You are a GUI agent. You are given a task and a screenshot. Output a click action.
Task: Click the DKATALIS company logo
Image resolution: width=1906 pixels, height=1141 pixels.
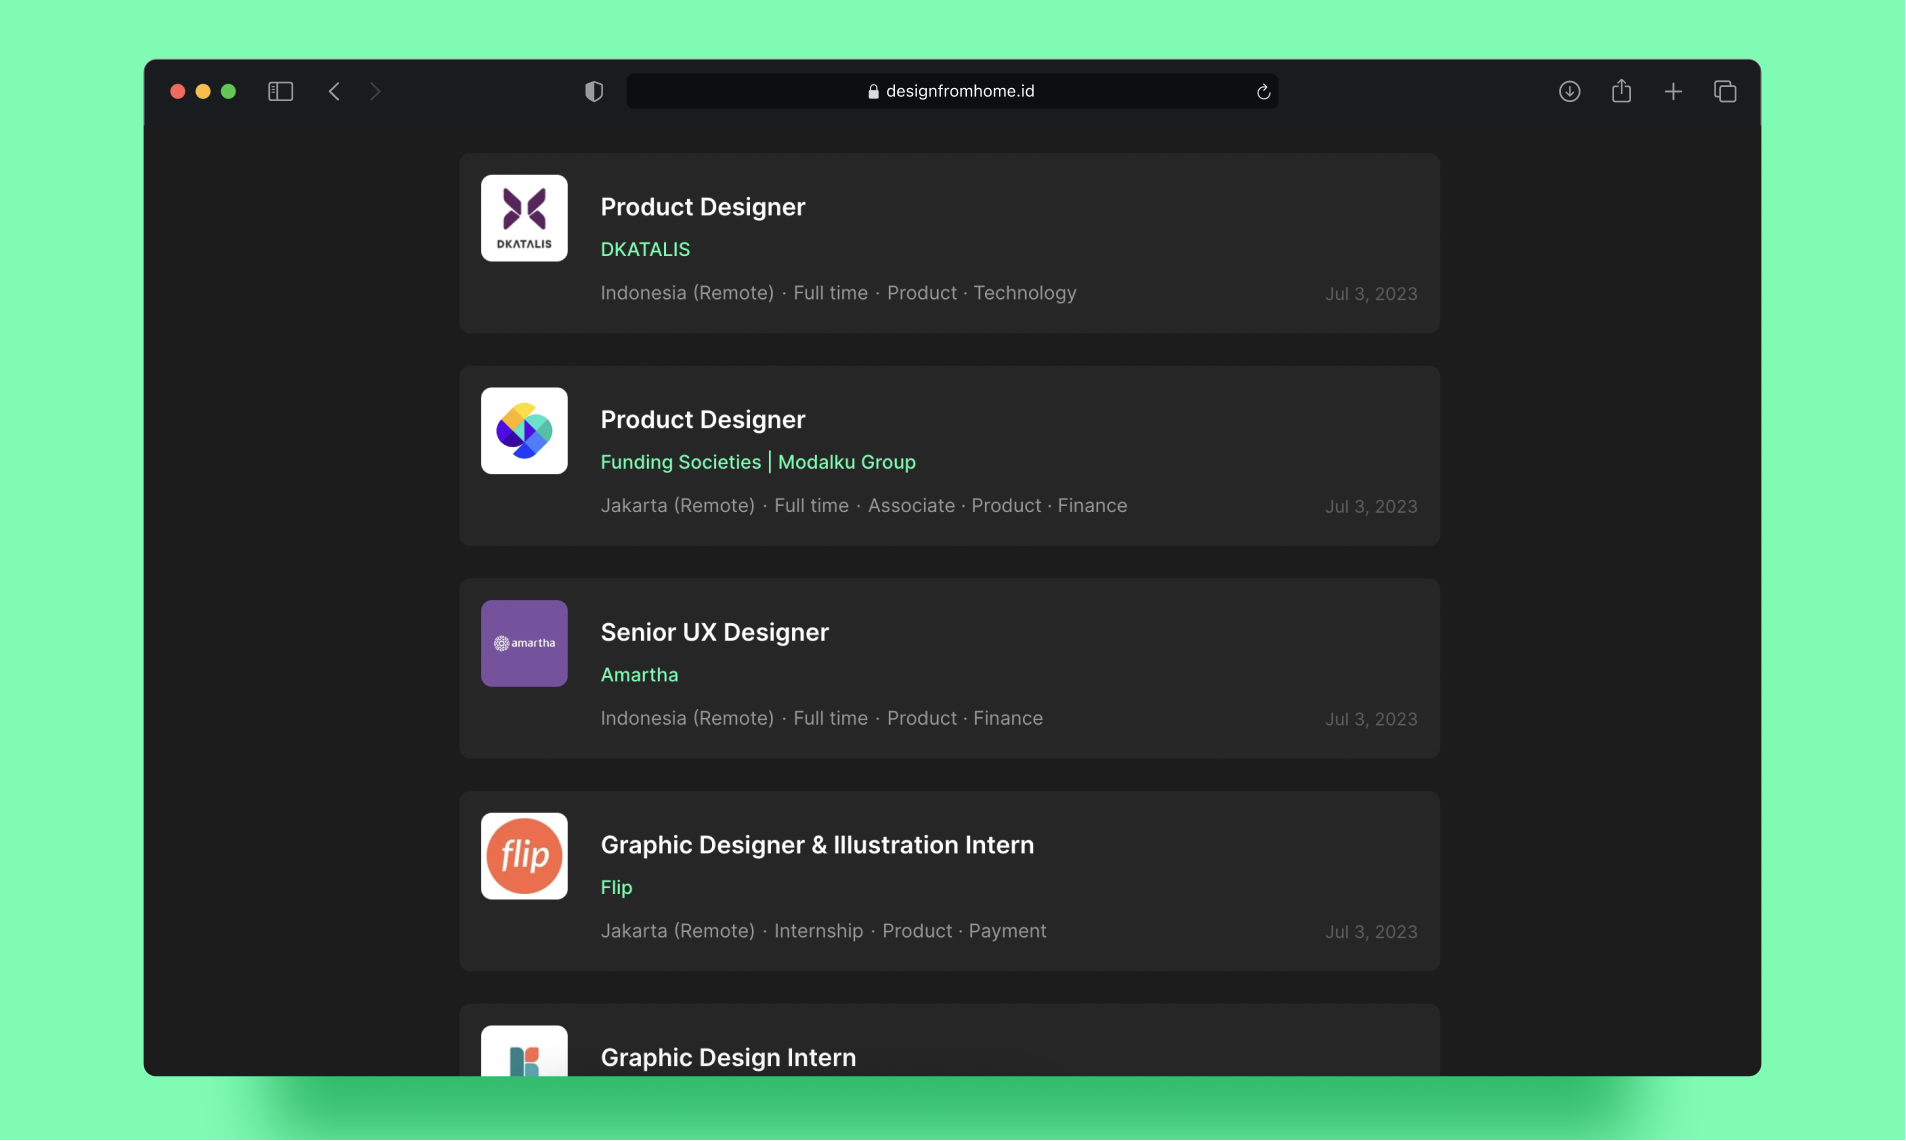point(524,218)
